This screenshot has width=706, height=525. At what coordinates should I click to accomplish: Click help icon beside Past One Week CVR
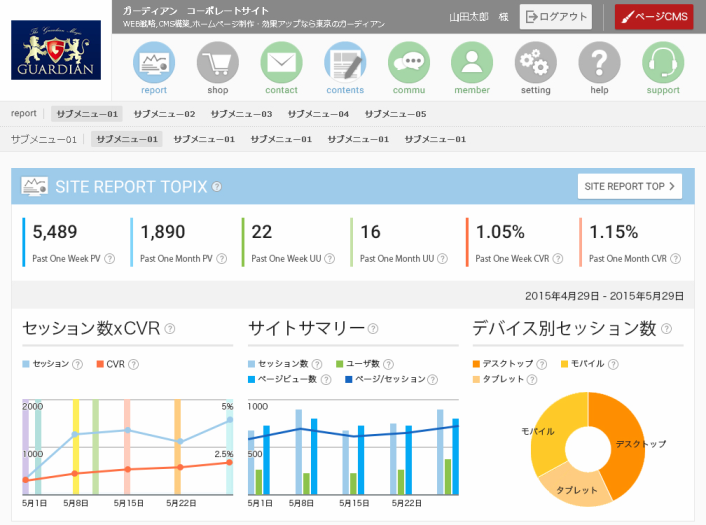point(558,258)
